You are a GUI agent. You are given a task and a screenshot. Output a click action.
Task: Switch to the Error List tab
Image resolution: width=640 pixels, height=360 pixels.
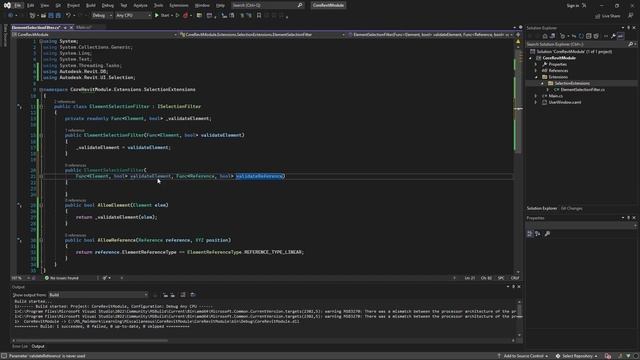[x=20, y=346]
